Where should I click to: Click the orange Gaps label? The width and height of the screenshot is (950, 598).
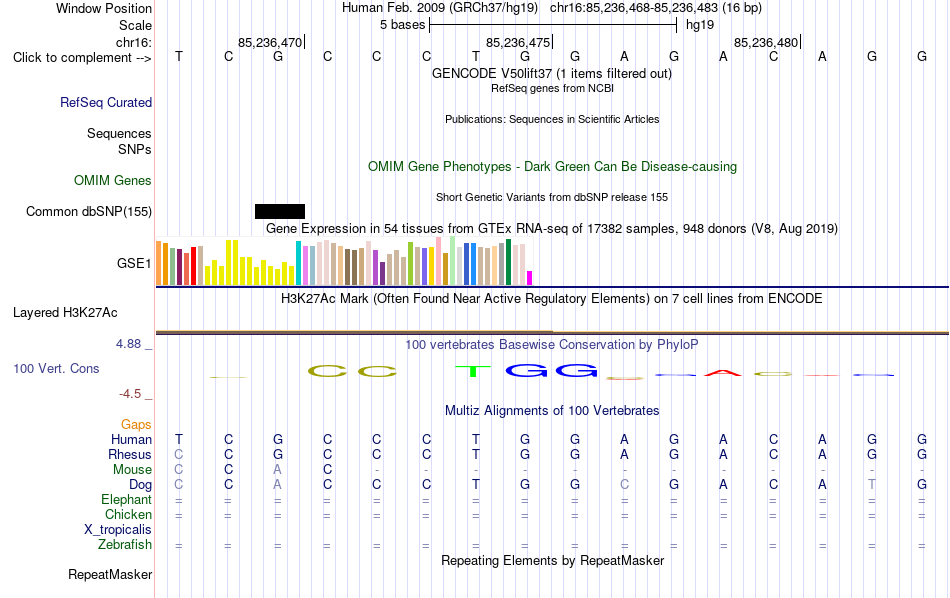(136, 425)
